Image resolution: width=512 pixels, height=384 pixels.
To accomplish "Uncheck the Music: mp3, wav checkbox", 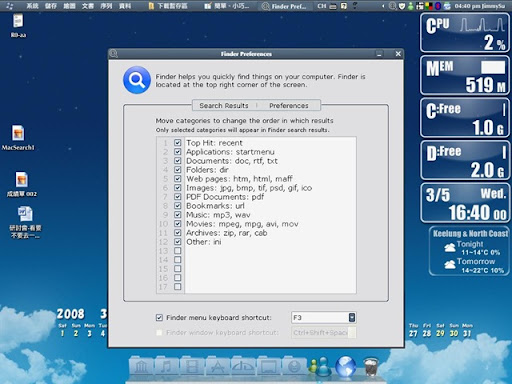I will coord(177,215).
